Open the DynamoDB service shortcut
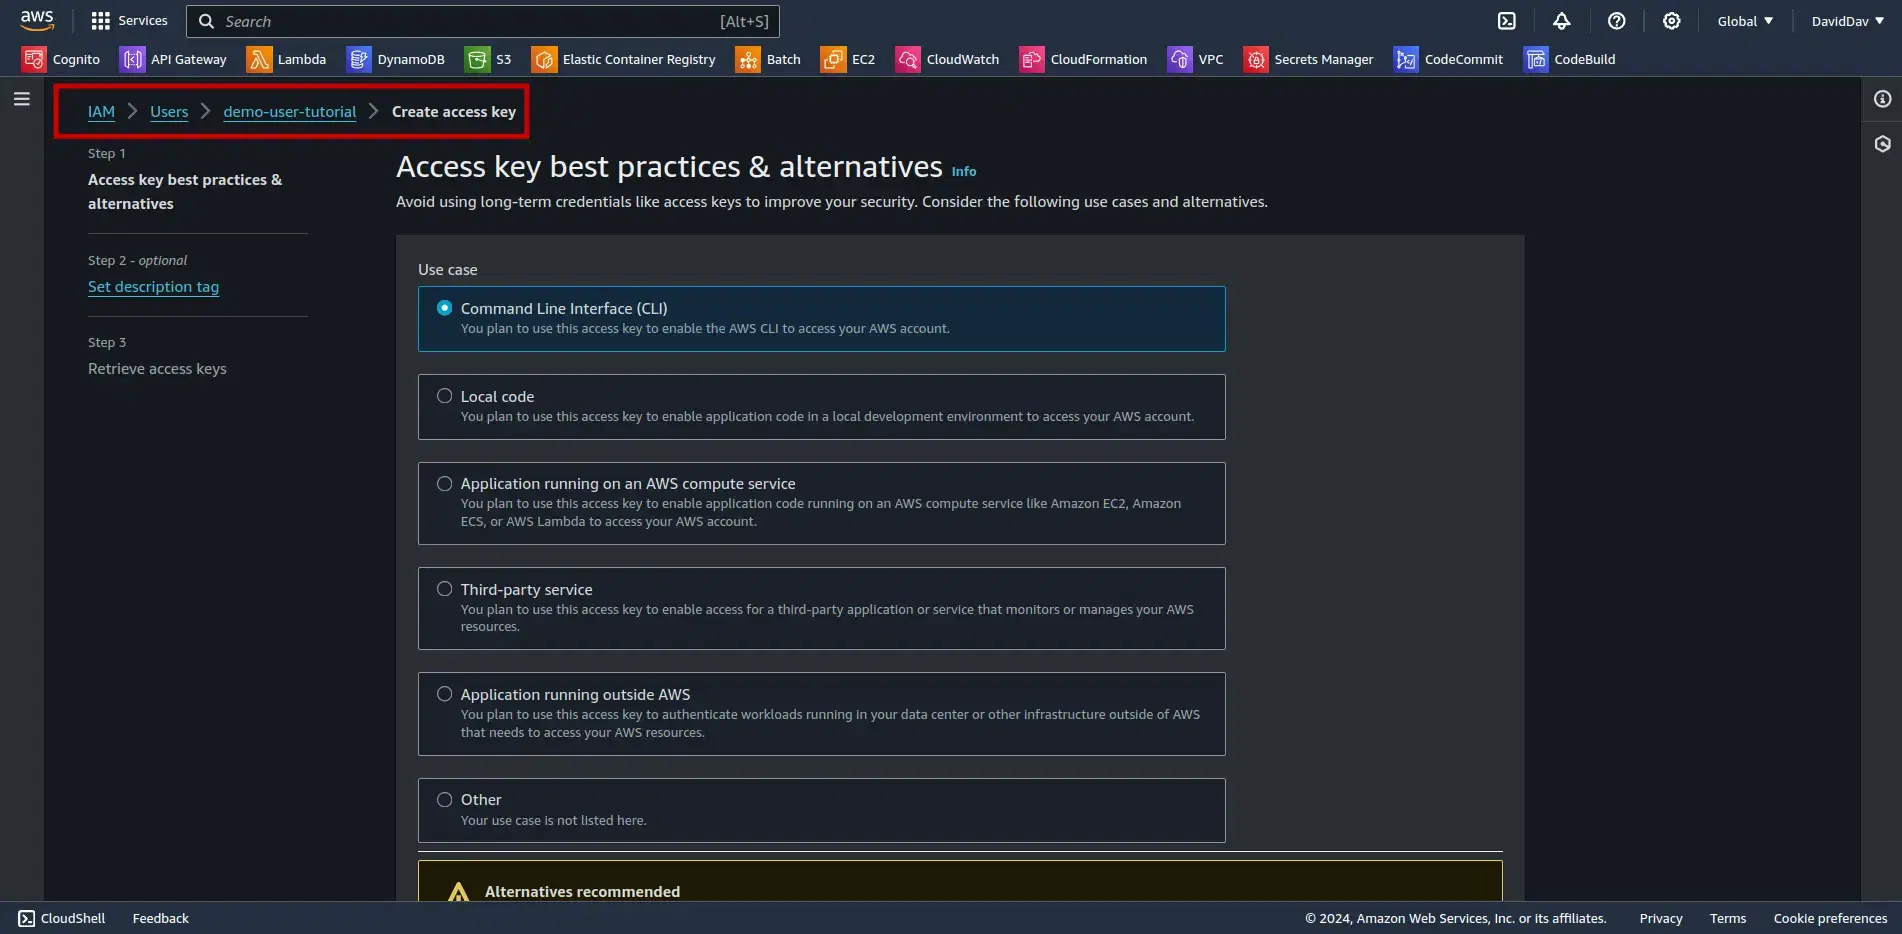1902x934 pixels. [x=396, y=60]
